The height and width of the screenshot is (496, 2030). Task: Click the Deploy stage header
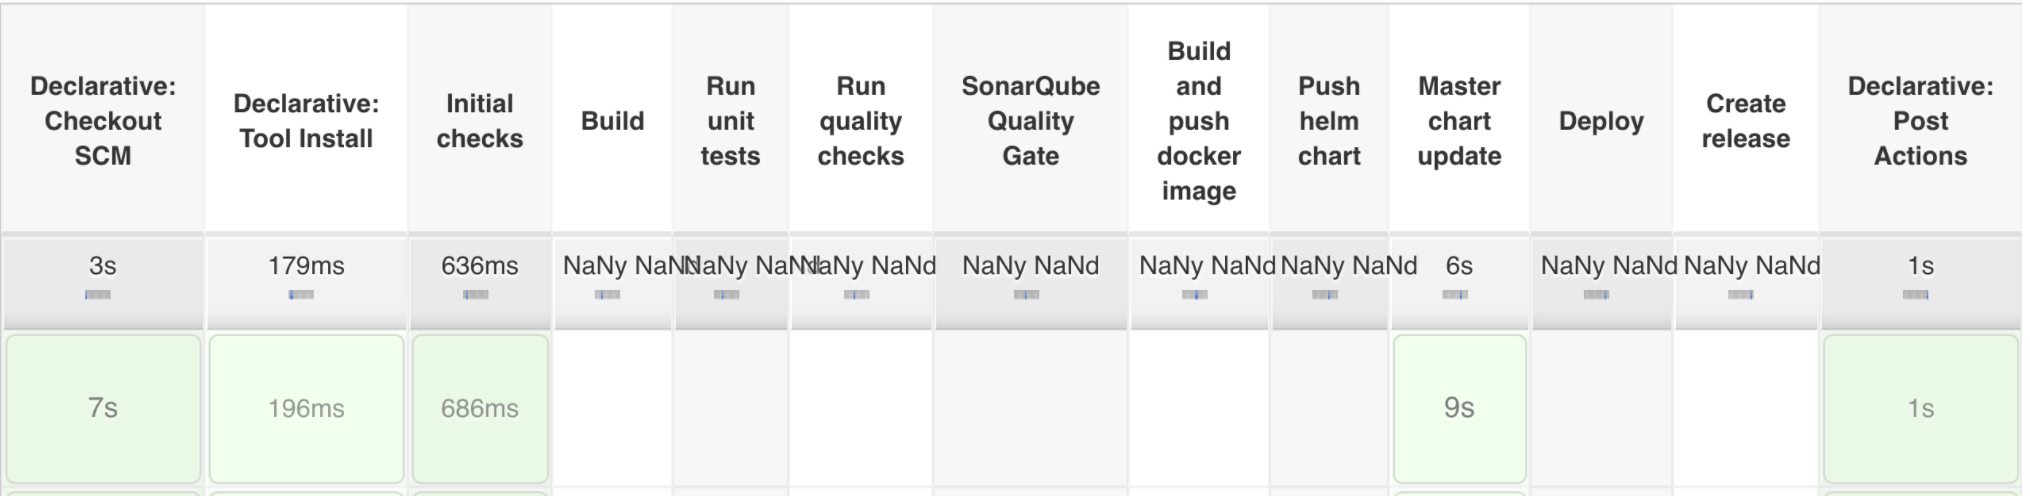[1601, 121]
